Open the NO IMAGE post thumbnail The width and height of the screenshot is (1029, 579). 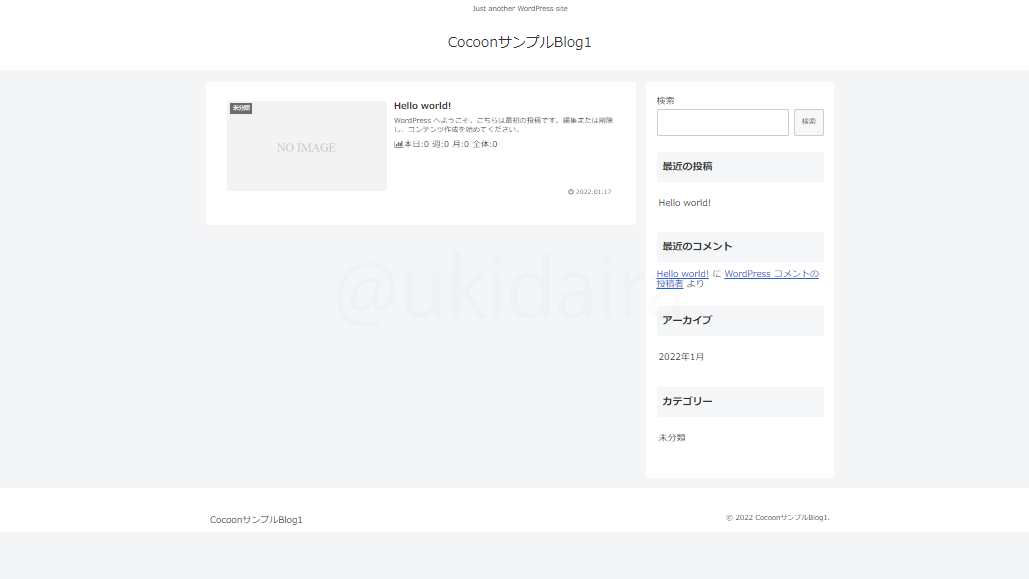tap(307, 146)
